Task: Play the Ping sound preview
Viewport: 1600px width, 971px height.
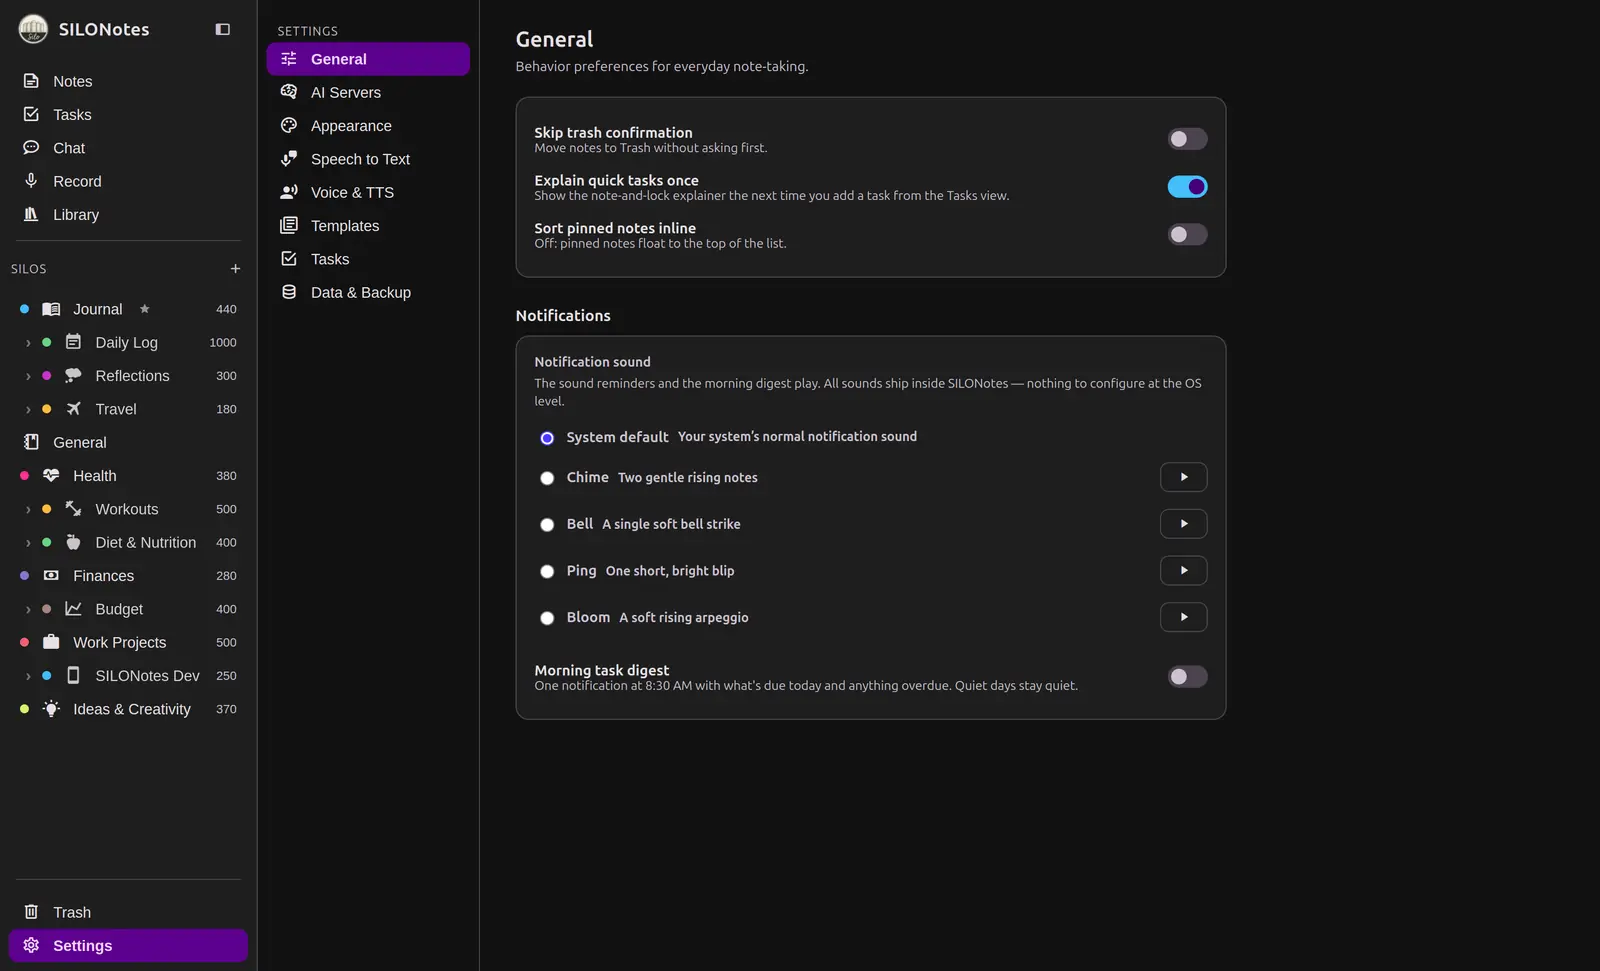Action: pyautogui.click(x=1183, y=570)
